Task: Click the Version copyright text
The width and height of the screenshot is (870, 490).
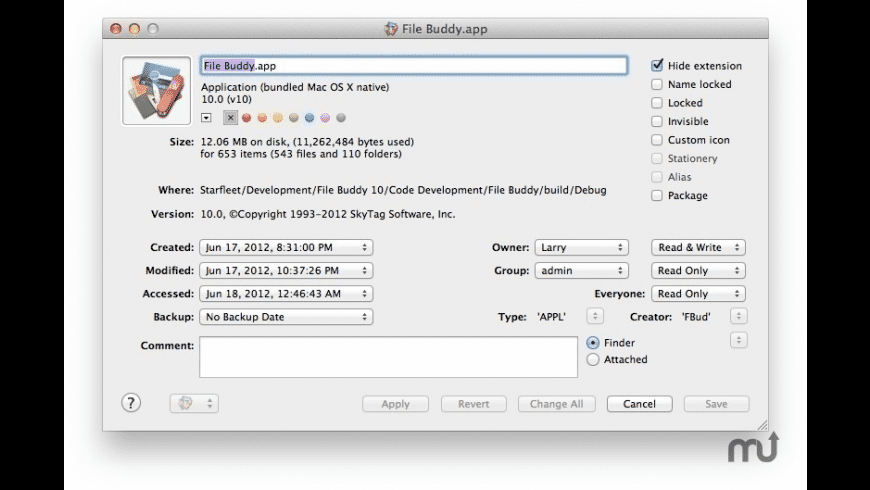Action: click(328, 214)
